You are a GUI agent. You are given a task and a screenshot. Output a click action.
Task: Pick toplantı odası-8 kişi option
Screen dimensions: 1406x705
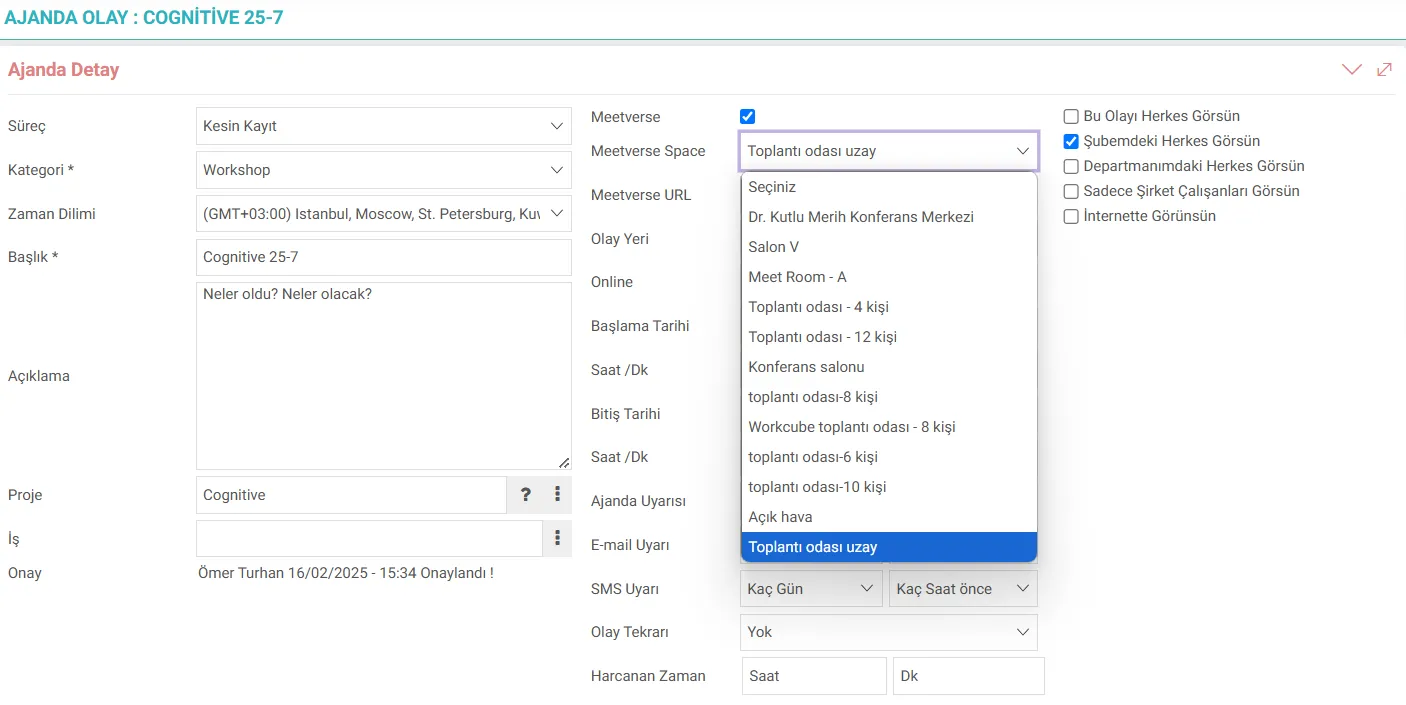pyautogui.click(x=889, y=397)
